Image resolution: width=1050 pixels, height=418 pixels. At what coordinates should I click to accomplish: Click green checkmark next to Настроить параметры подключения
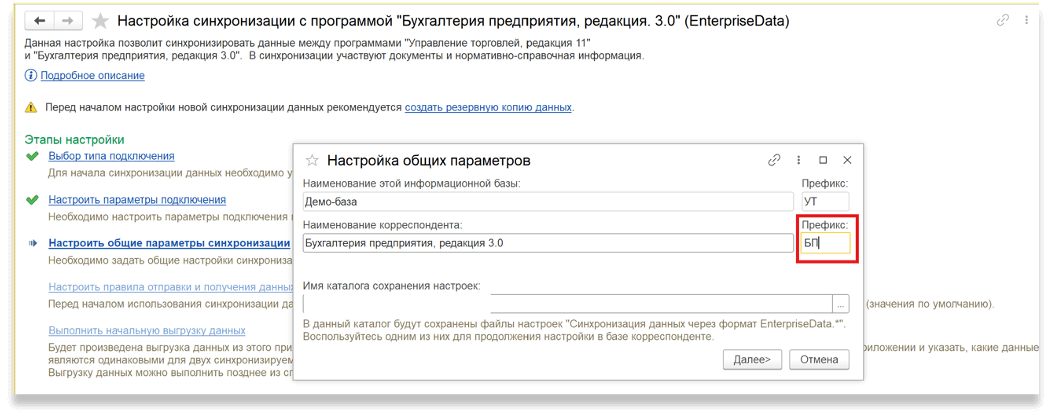31,200
